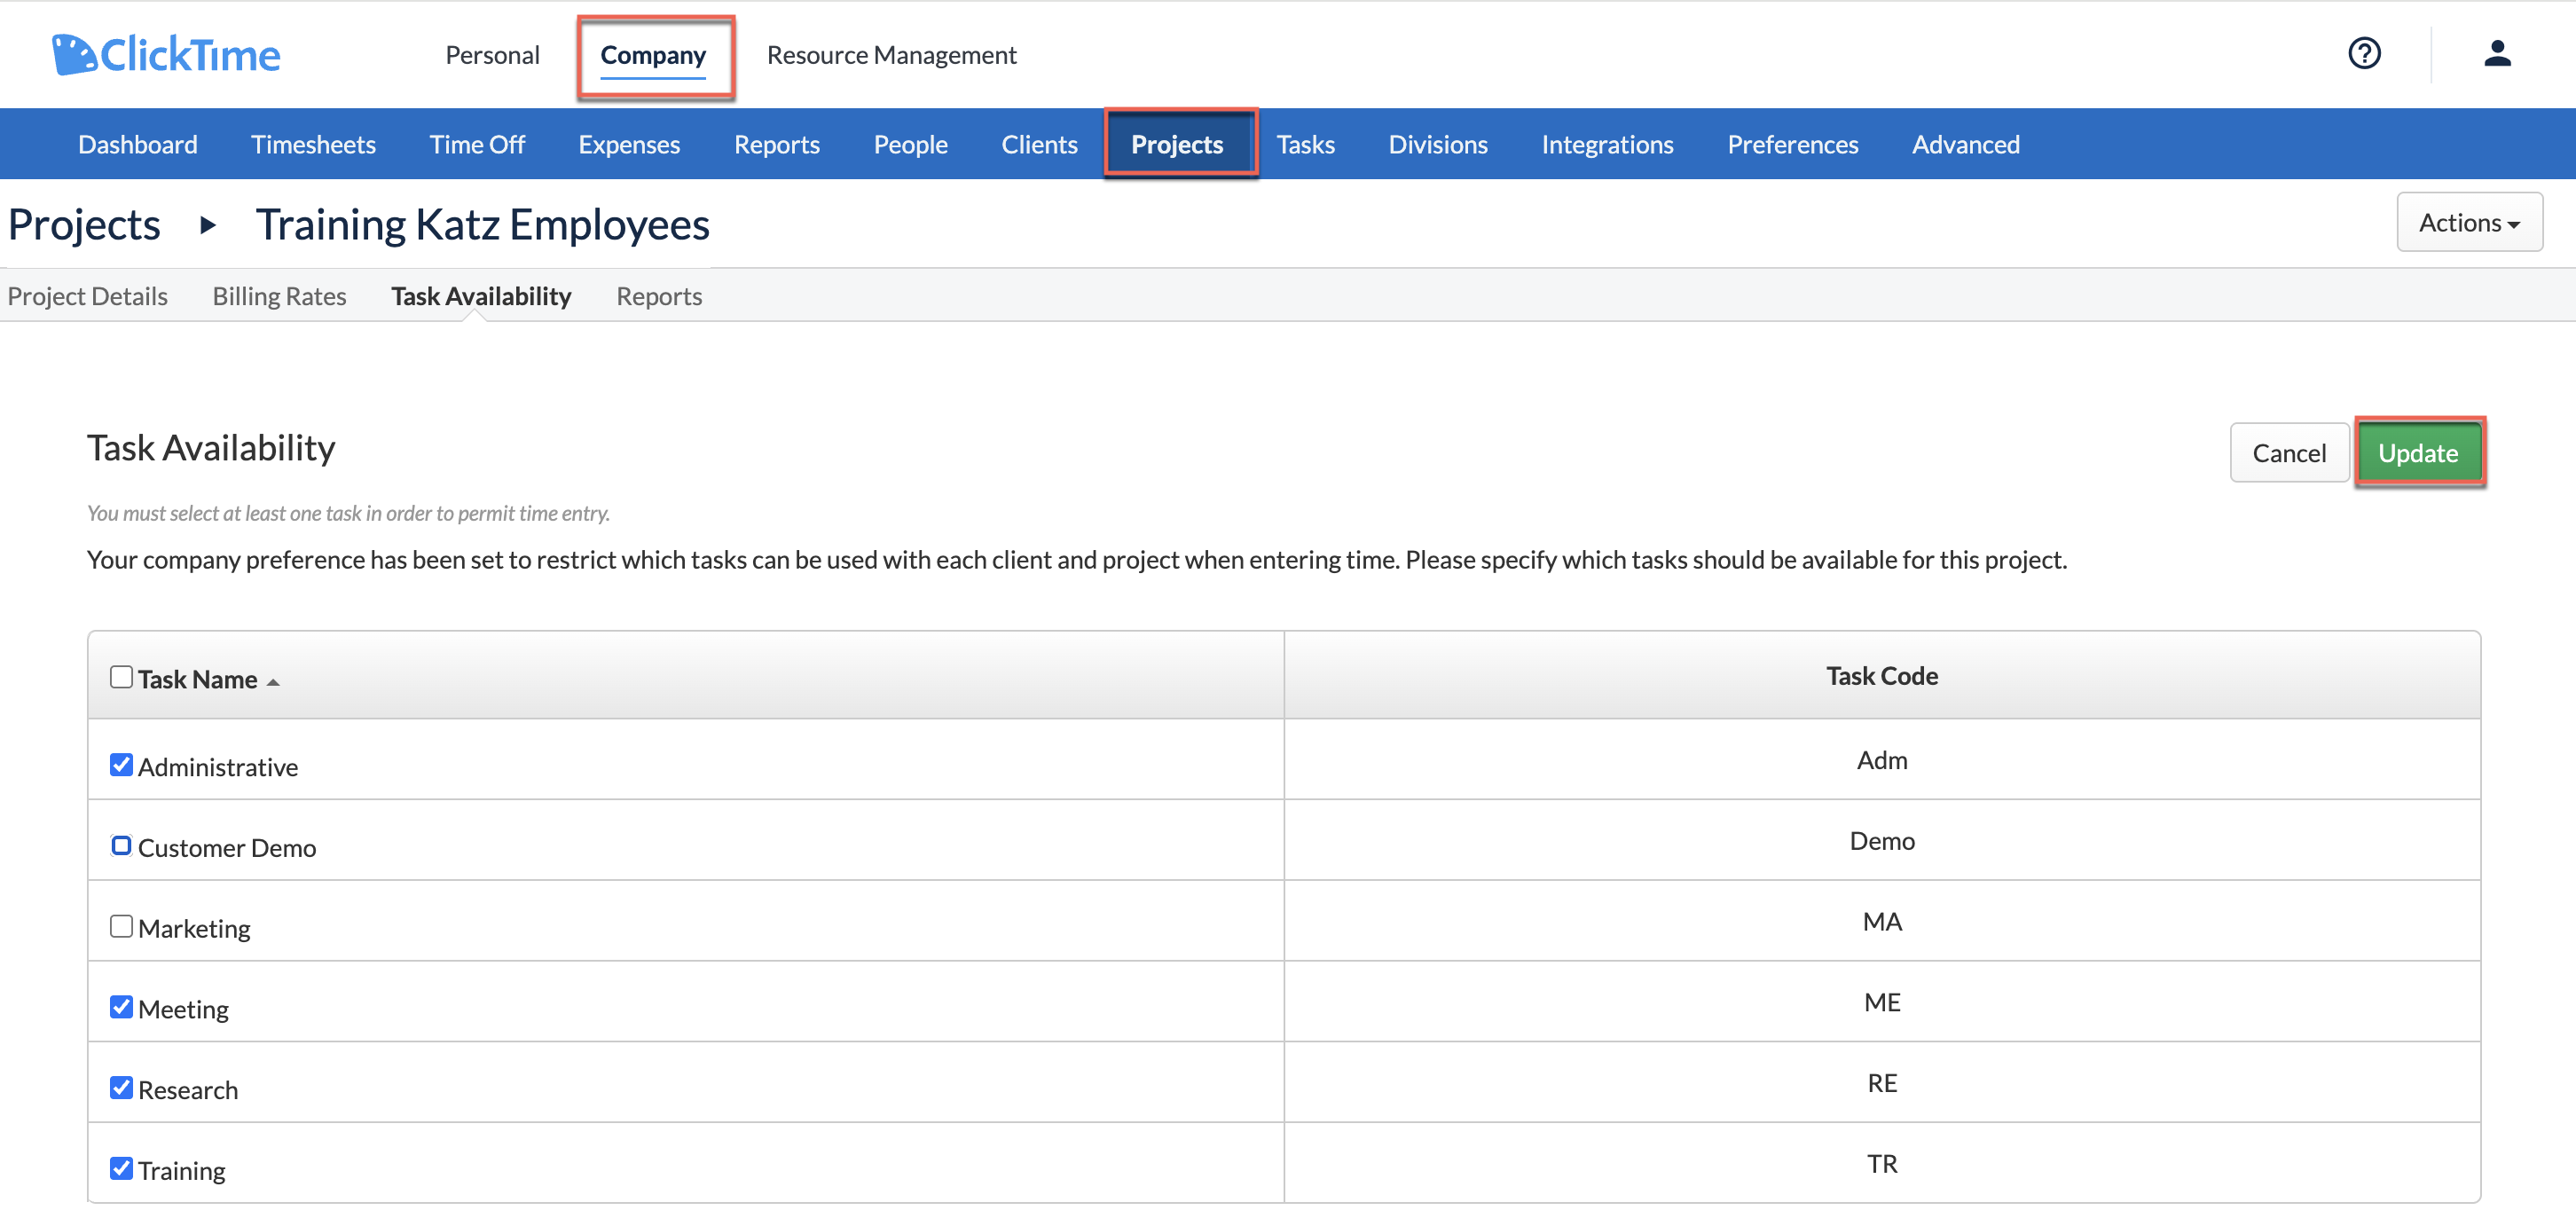
Task: Click the Training task label
Action: (x=181, y=1170)
